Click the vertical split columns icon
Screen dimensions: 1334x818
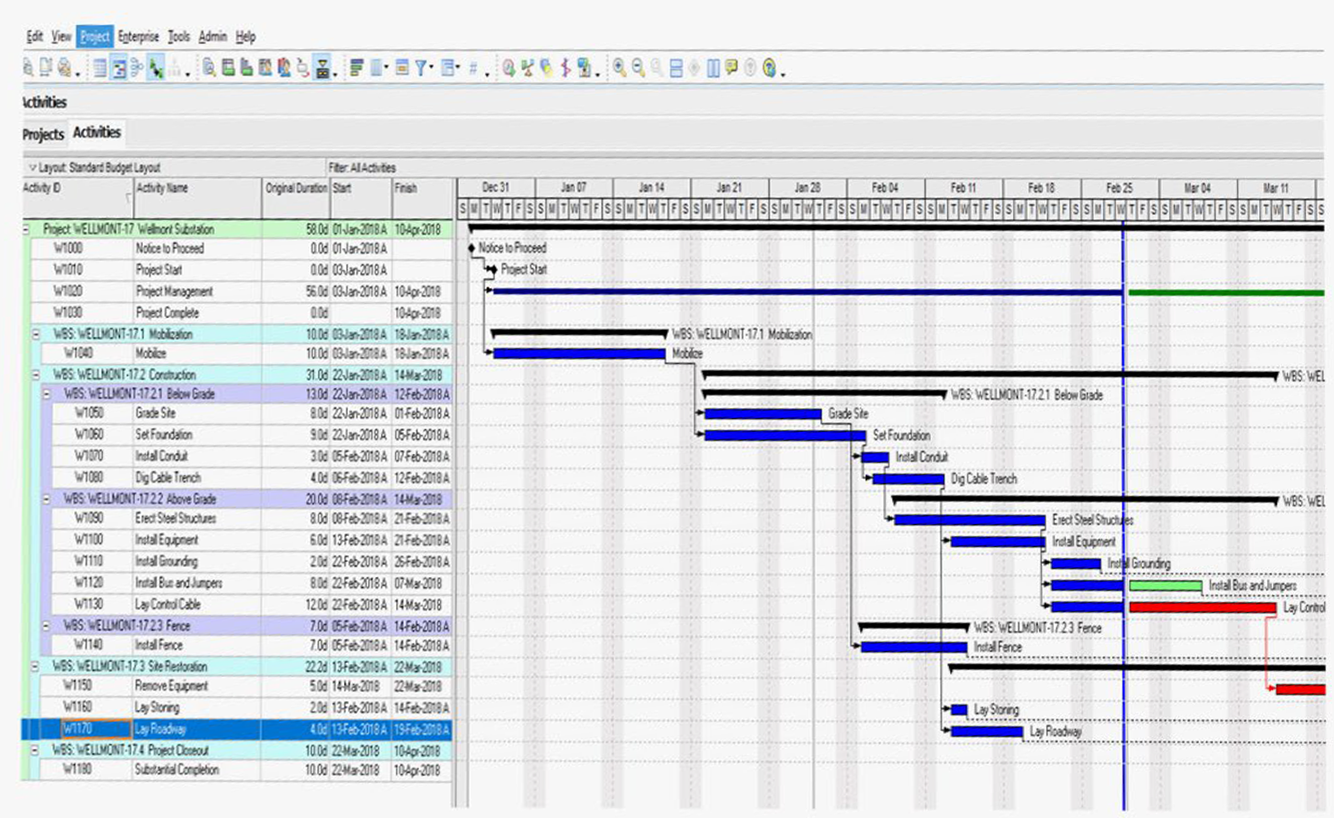pyautogui.click(x=713, y=69)
